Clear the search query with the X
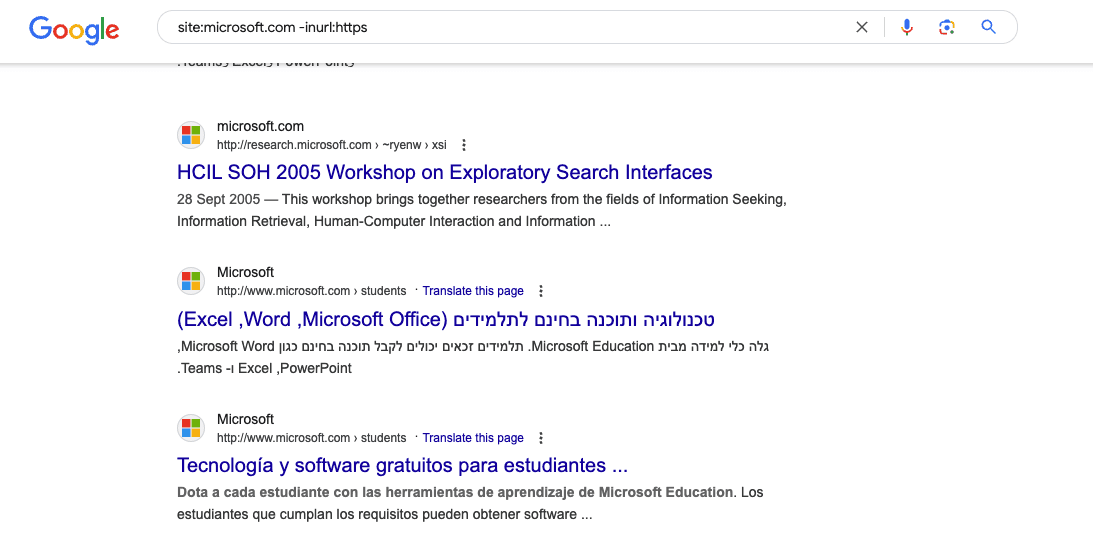This screenshot has width=1093, height=543. pyautogui.click(x=861, y=27)
